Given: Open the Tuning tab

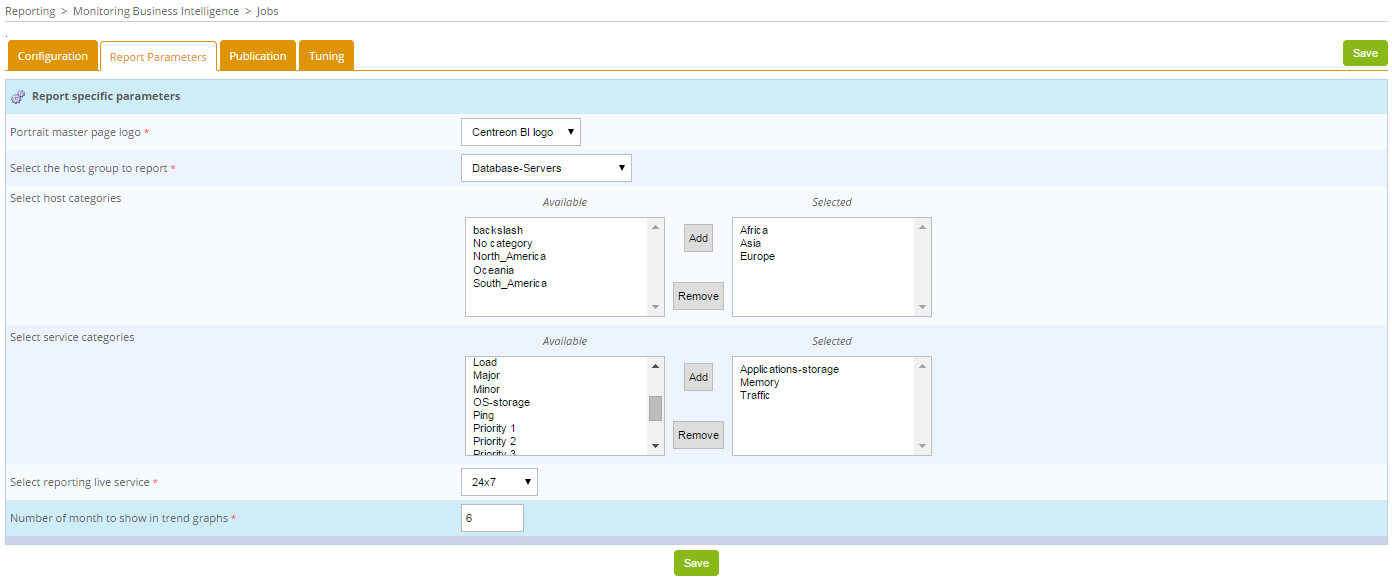Looking at the screenshot, I should tap(326, 56).
